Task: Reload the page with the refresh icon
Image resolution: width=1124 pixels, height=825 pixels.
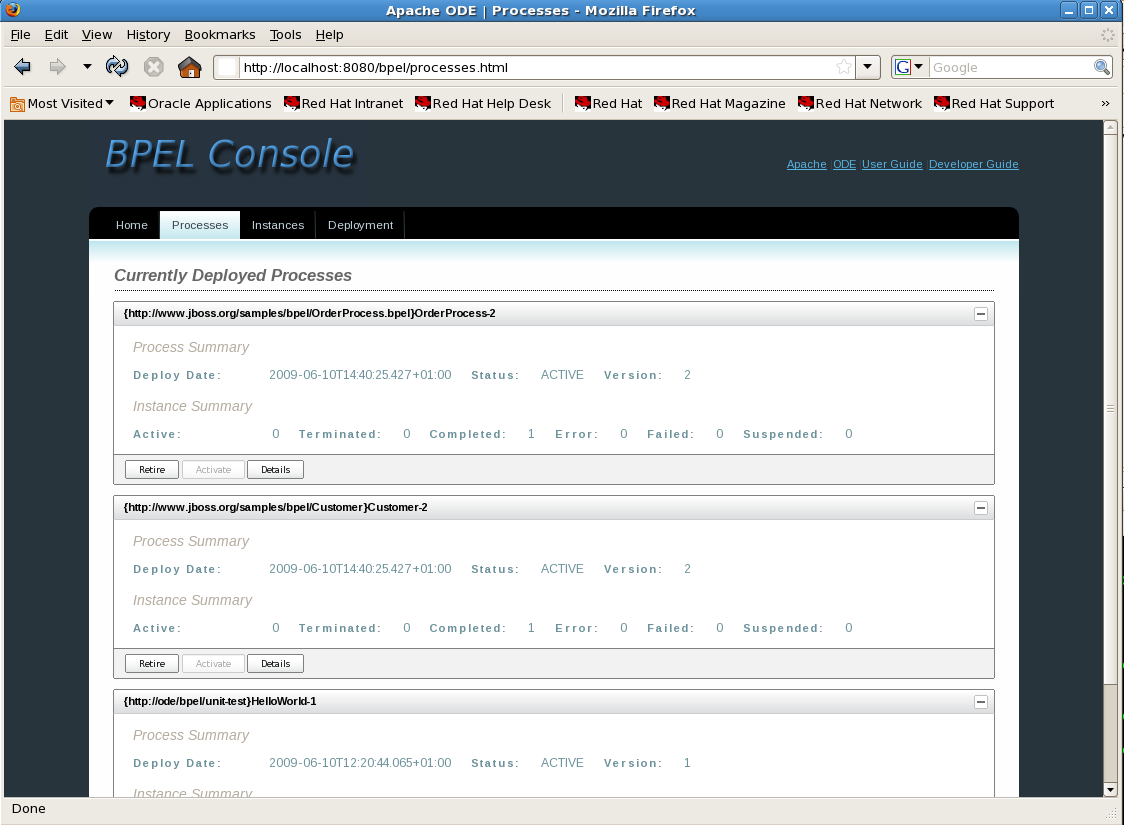Action: (117, 67)
